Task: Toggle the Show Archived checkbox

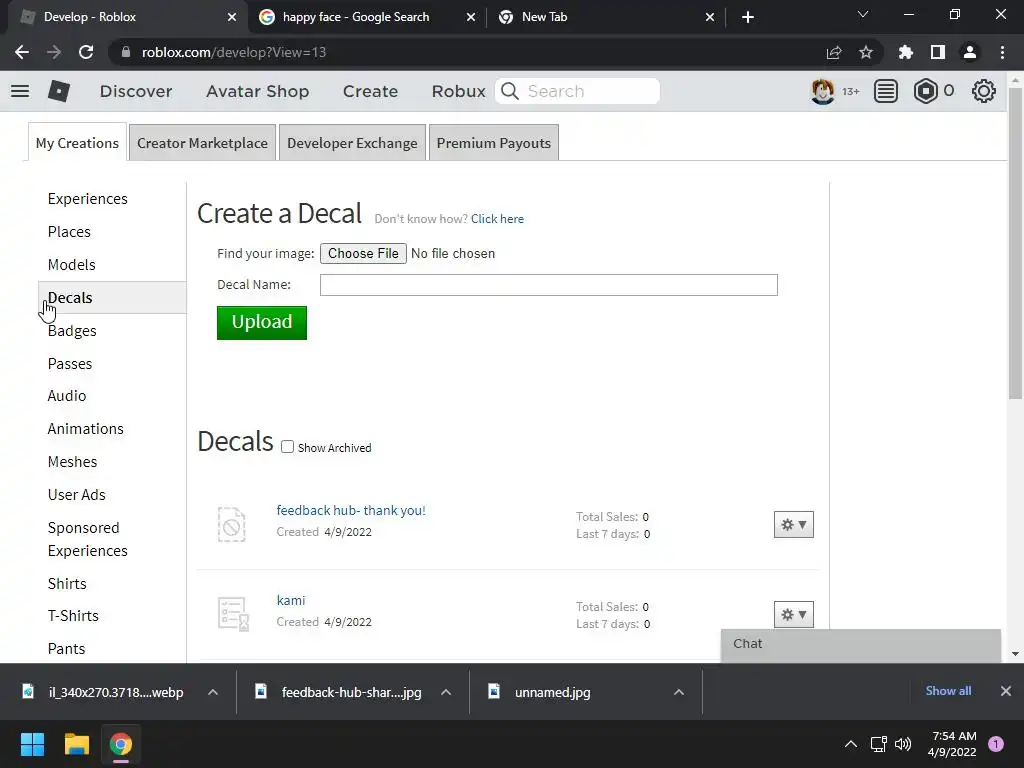Action: (287, 447)
